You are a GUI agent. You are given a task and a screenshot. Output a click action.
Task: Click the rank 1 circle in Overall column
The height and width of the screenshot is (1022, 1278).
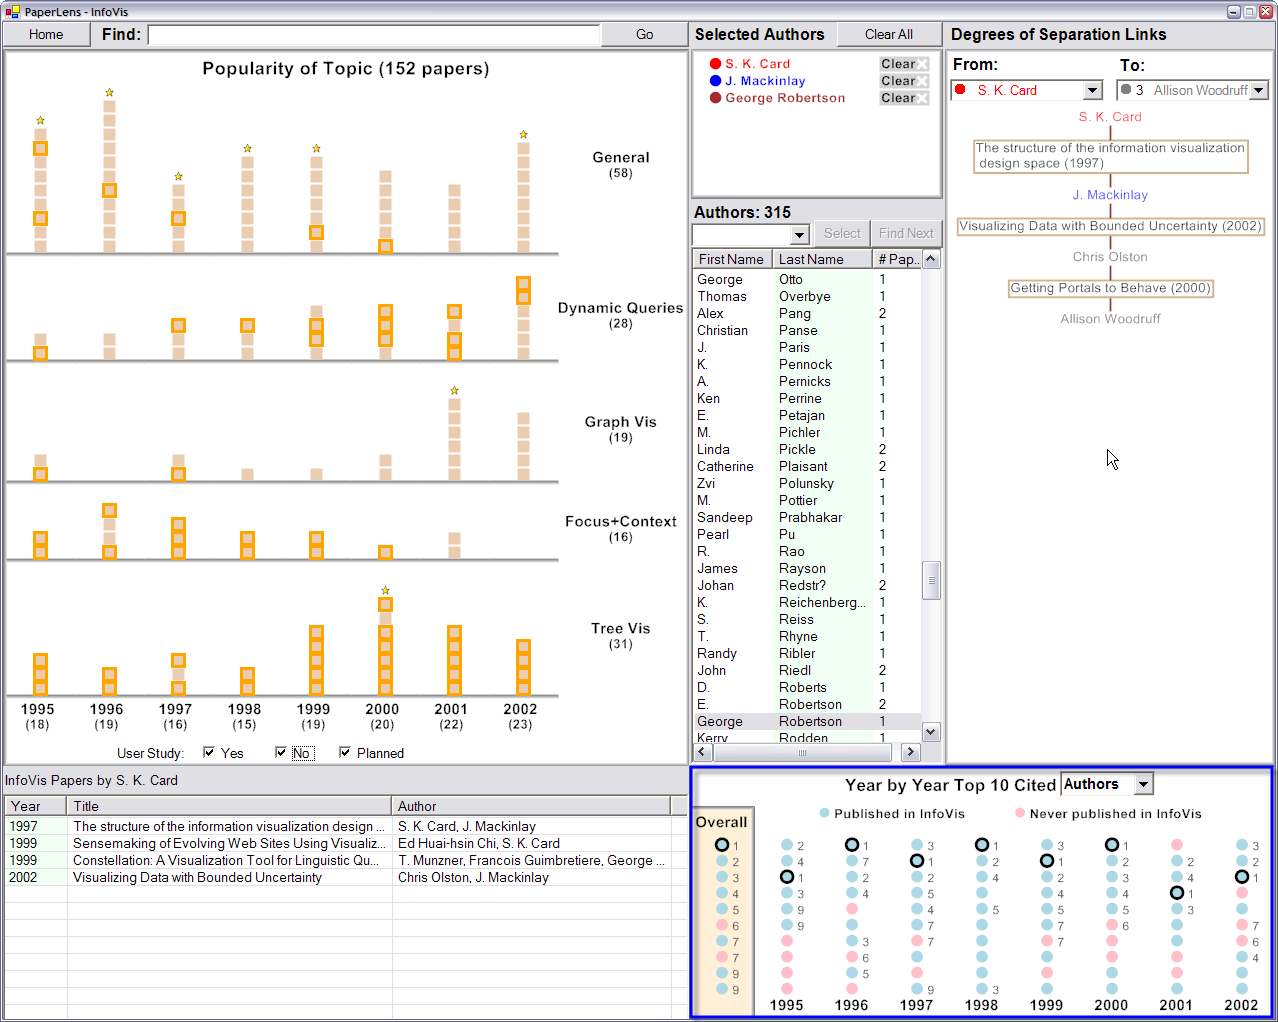722,845
